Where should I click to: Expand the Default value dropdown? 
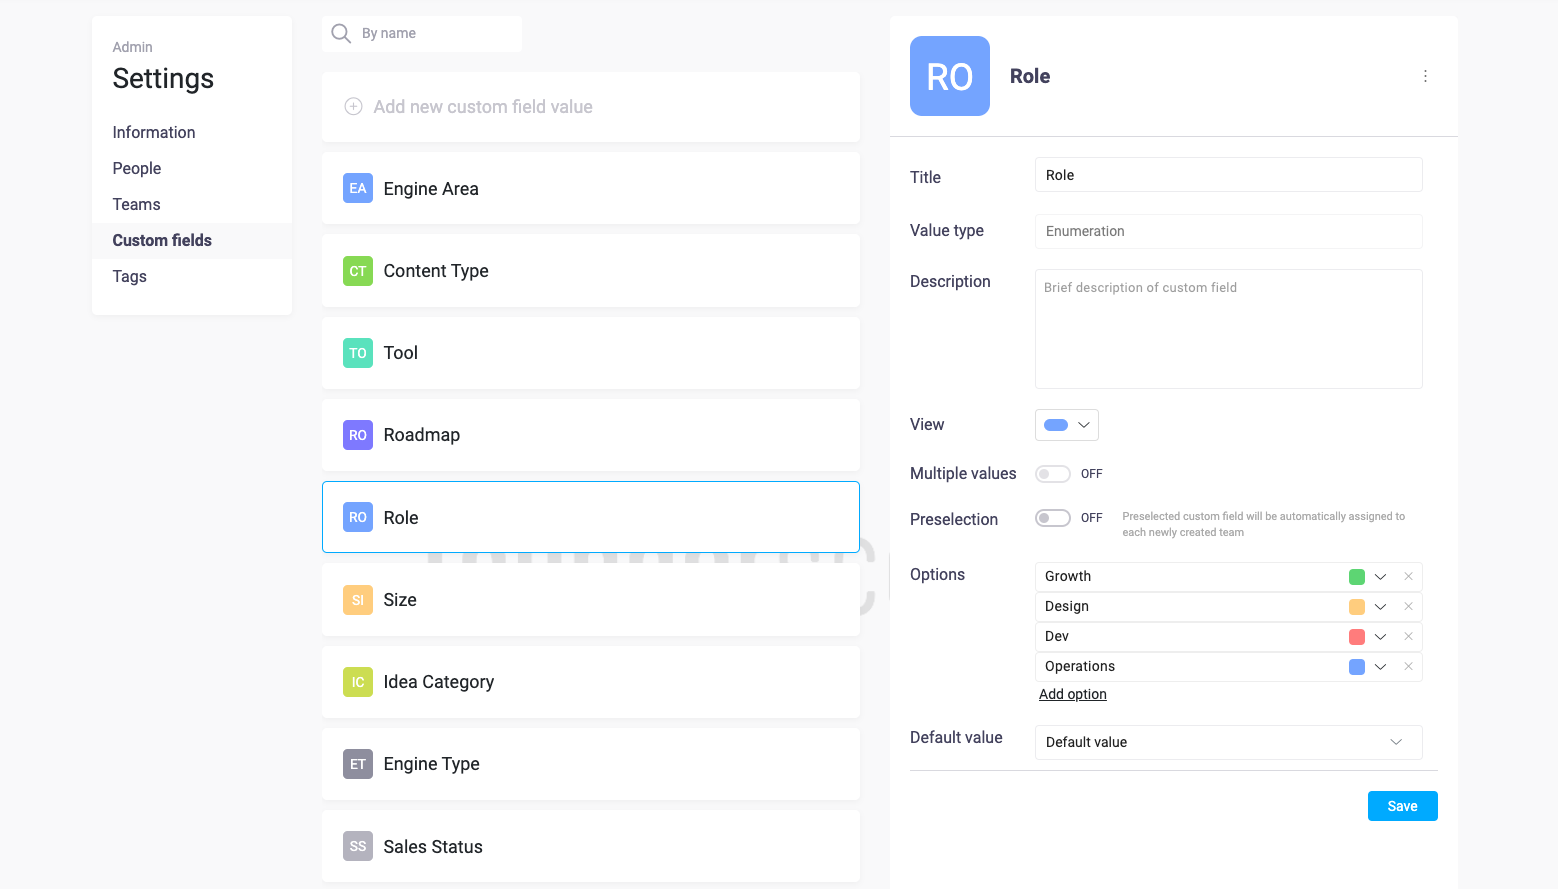pos(1397,742)
